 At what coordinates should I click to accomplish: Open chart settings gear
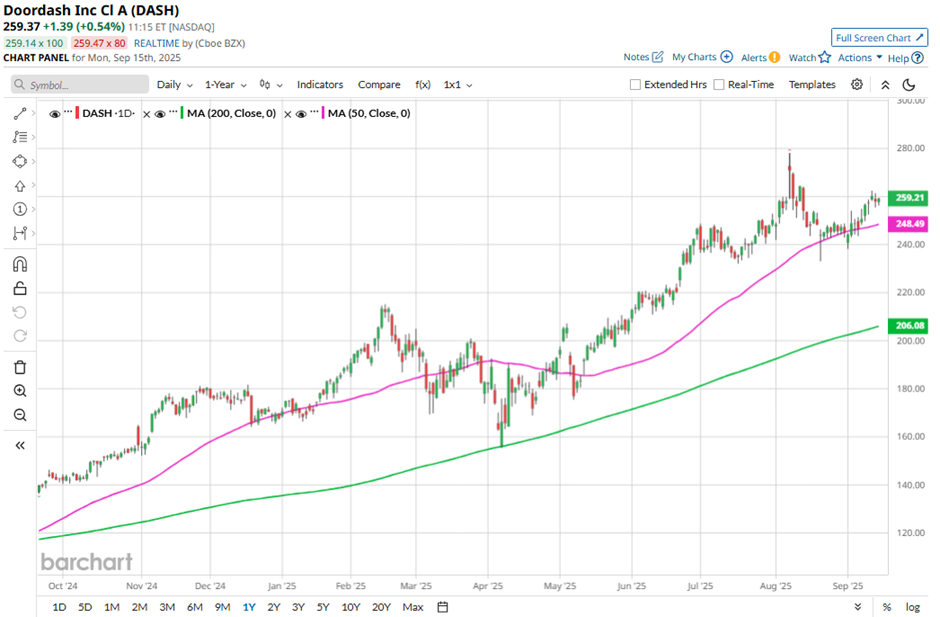point(857,85)
